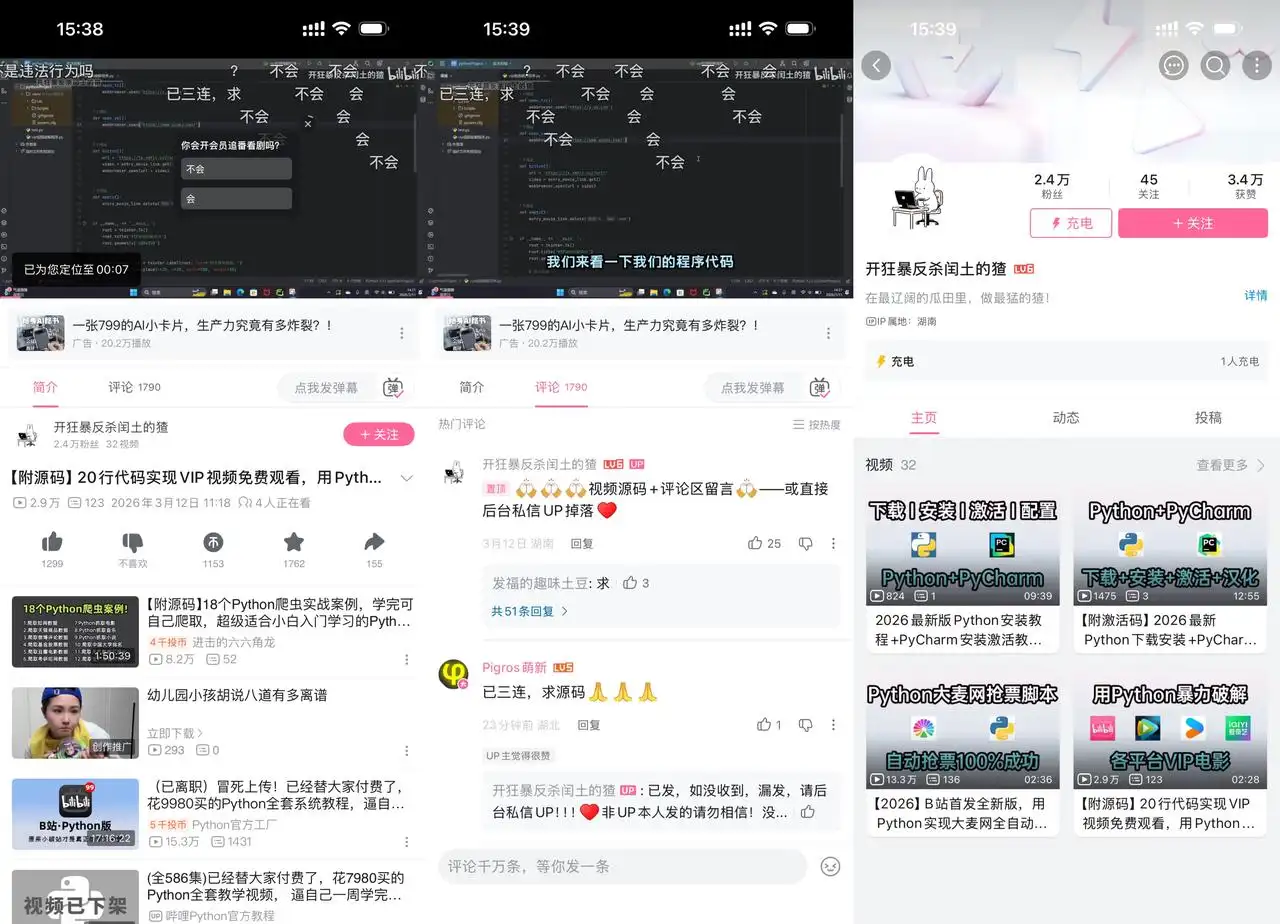Open the 充电 row showing 1人充电

click(1067, 361)
